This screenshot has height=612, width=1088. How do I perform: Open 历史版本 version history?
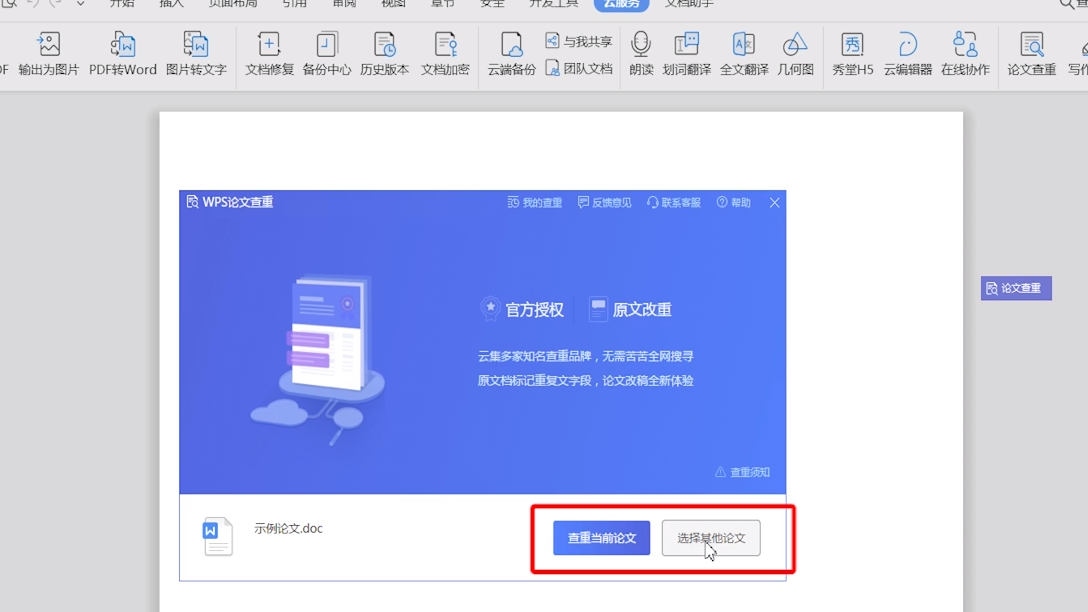[x=384, y=53]
